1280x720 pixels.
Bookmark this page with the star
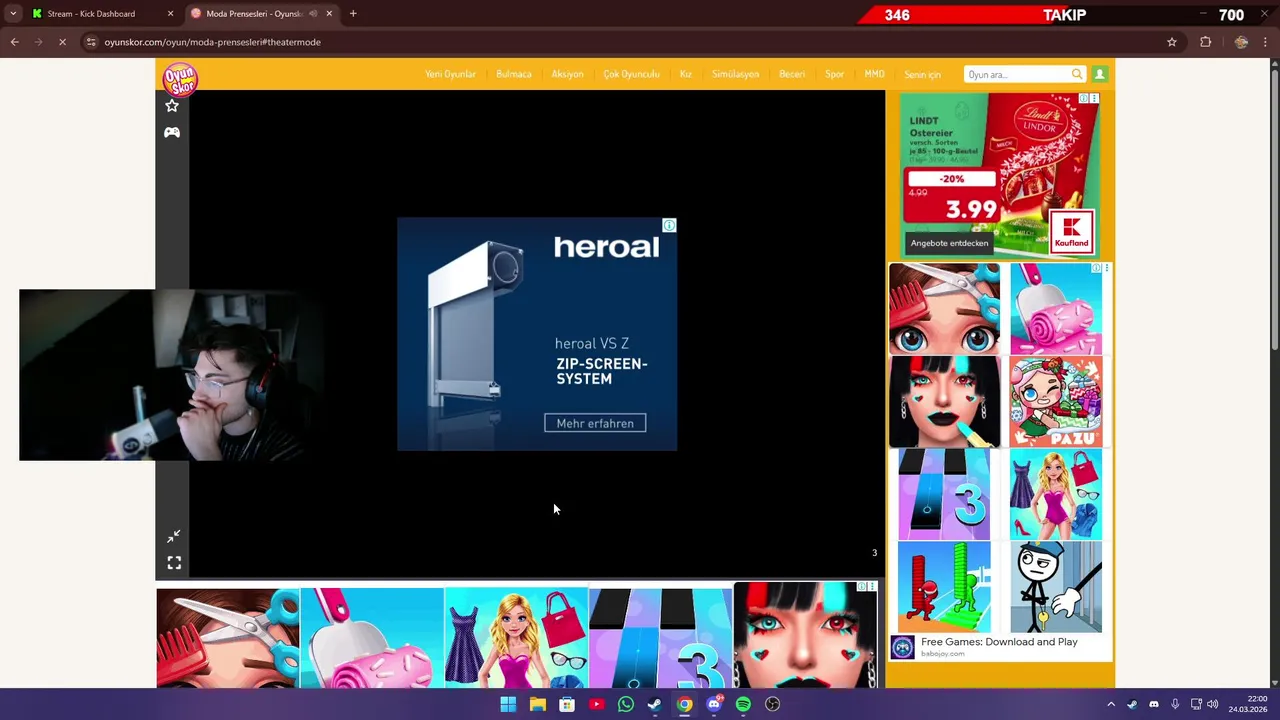pyautogui.click(x=1171, y=42)
